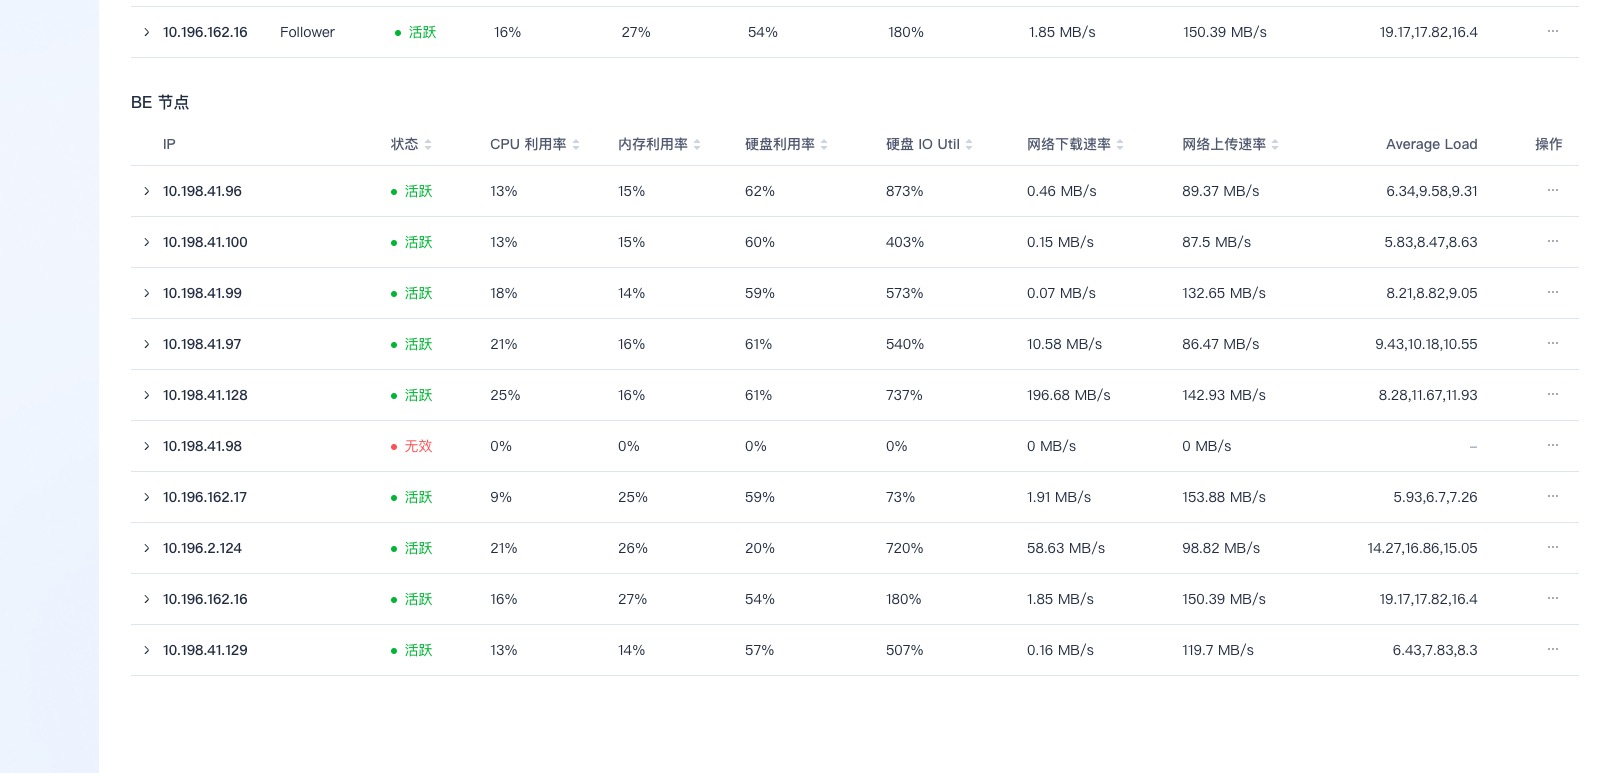Viewport: 1610px width, 773px height.
Task: Click average load 6.43,7.83,8.3
Action: (1435, 650)
